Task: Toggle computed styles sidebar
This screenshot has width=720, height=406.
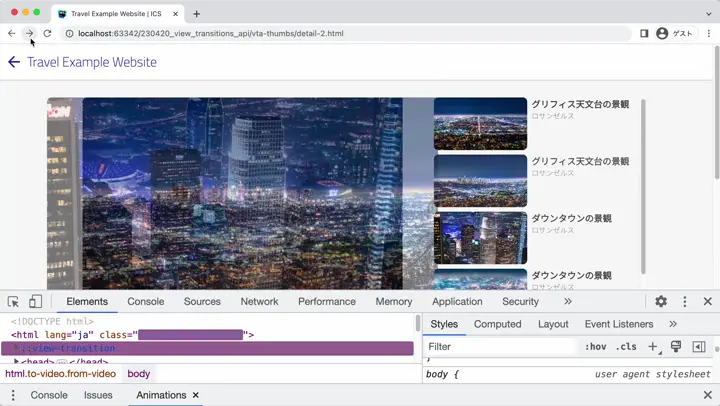Action: point(699,347)
